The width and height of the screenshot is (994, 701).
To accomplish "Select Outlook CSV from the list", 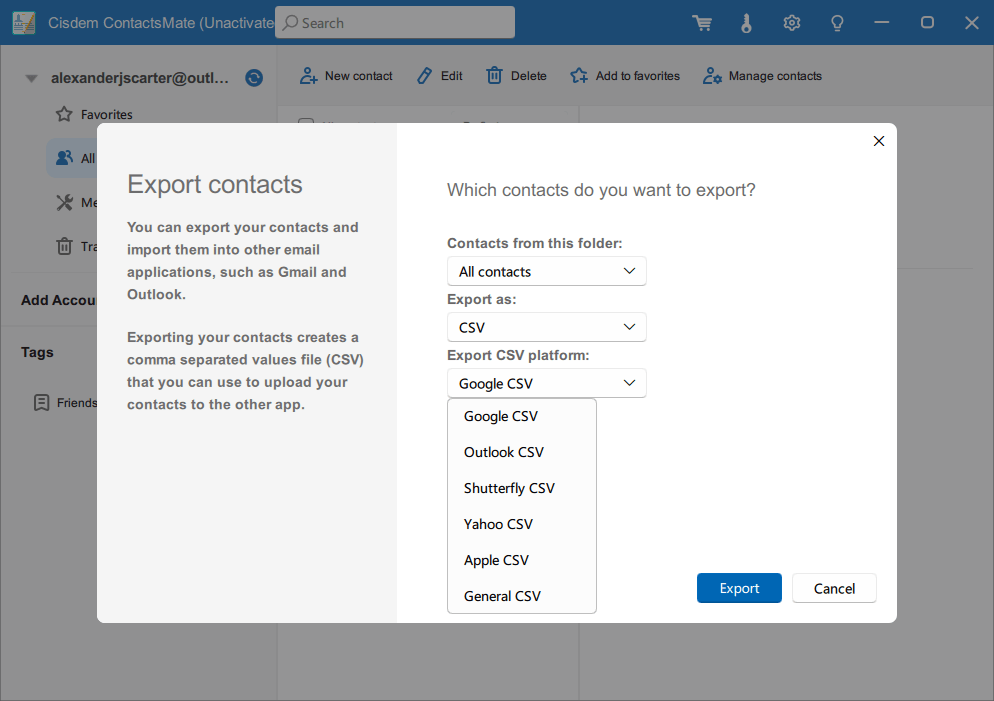I will pos(504,452).
